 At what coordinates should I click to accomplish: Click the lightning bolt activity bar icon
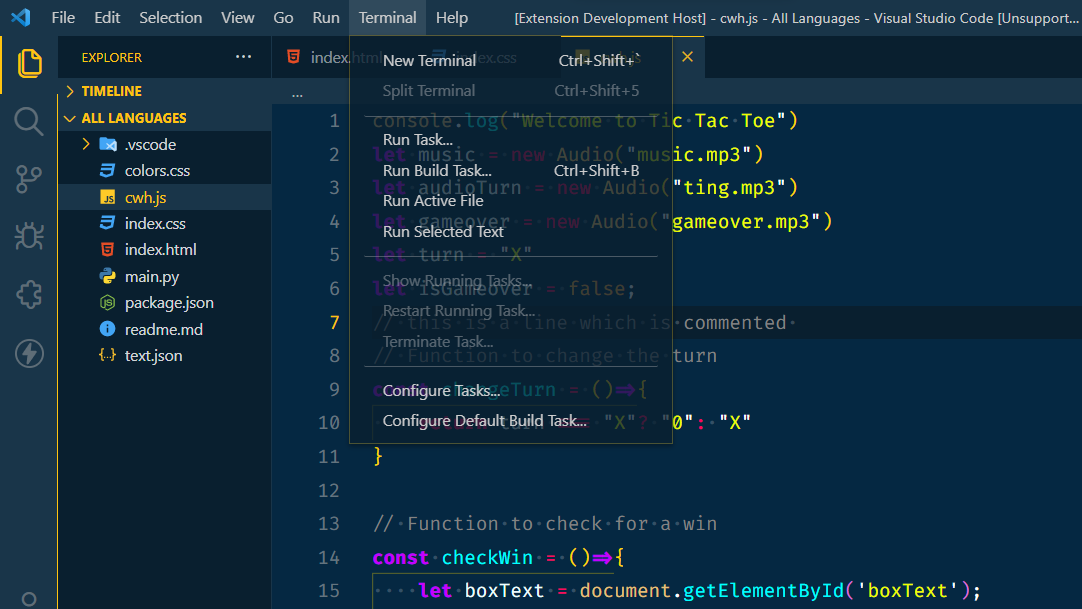click(x=29, y=354)
